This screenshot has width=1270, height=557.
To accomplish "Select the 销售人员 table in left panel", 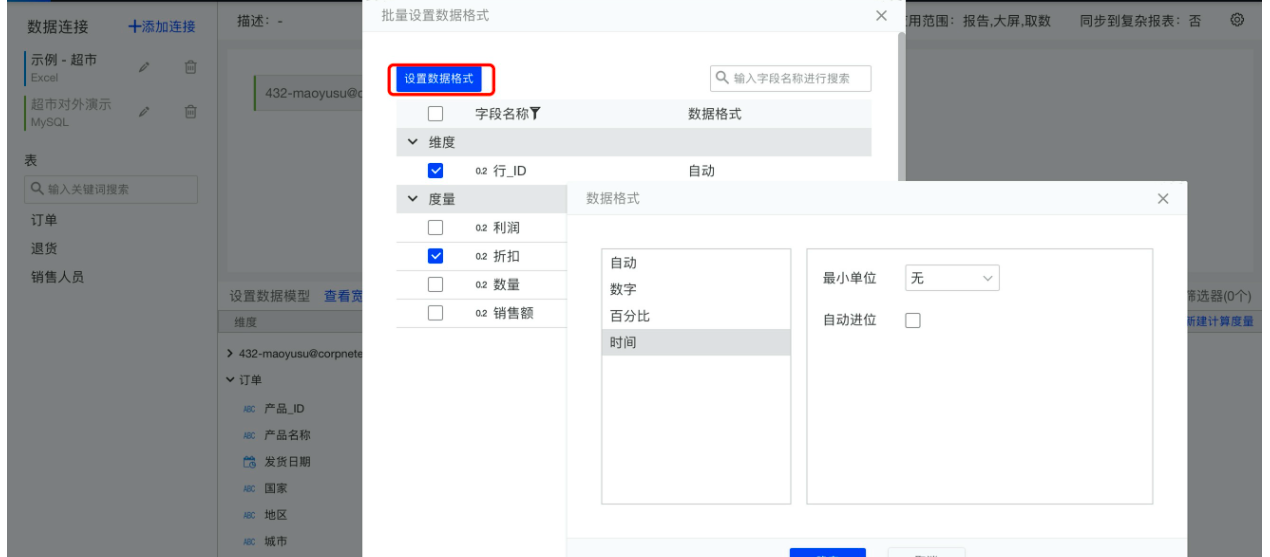I will 58,277.
